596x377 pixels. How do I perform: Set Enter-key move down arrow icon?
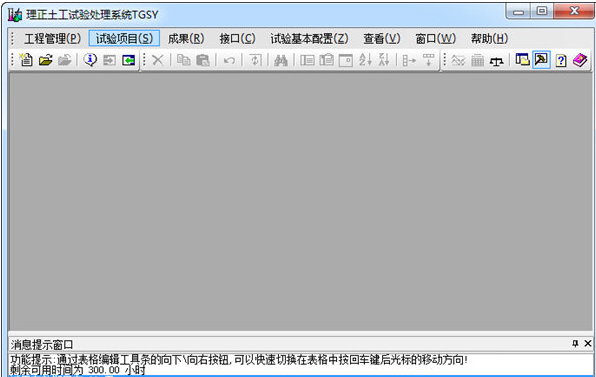tap(428, 60)
